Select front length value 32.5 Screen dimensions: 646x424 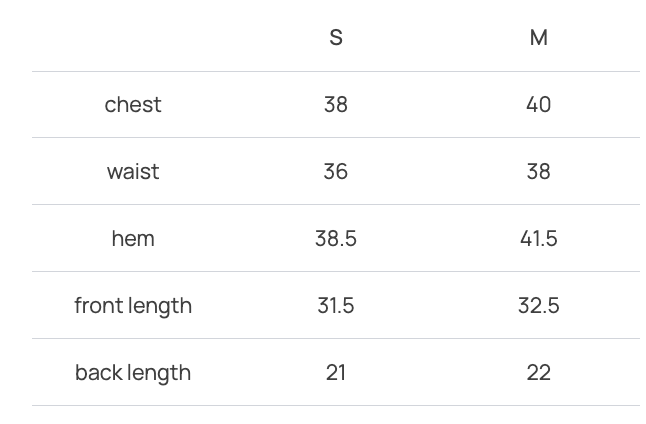pyautogui.click(x=538, y=306)
